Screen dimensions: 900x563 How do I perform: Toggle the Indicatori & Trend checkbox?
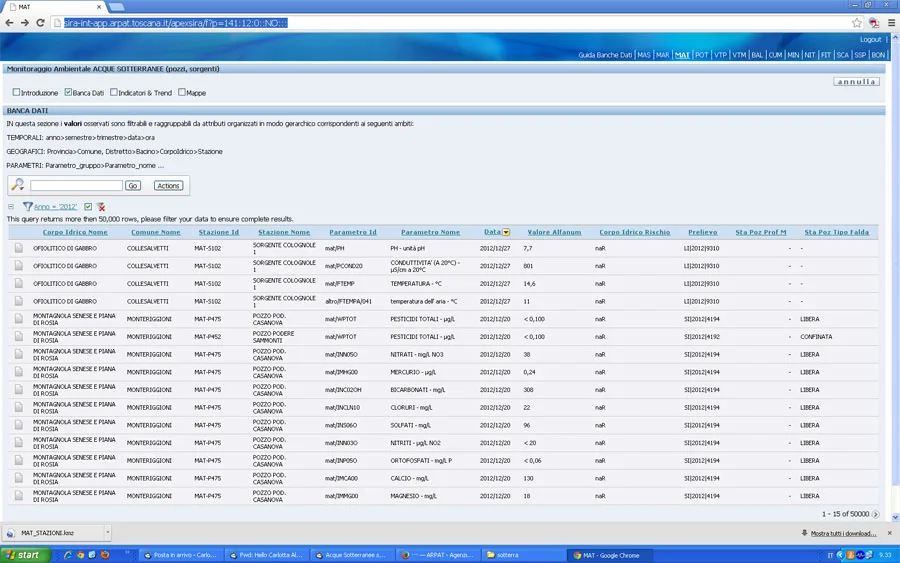[x=113, y=93]
